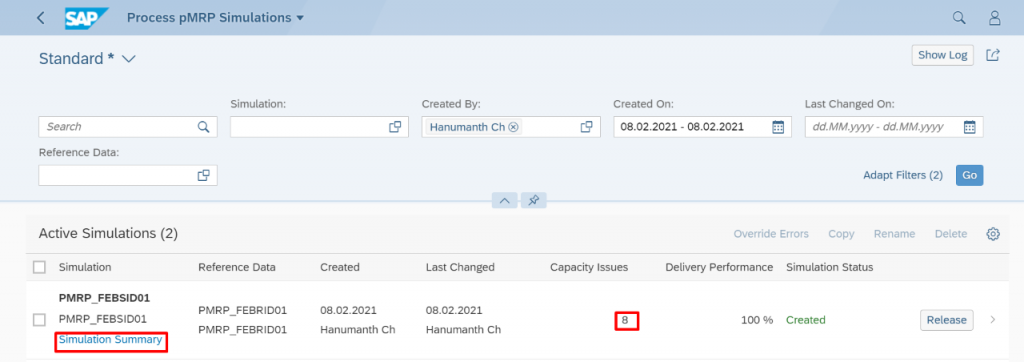
Task: Click the Active Simulations (2) title
Action: coord(108,234)
